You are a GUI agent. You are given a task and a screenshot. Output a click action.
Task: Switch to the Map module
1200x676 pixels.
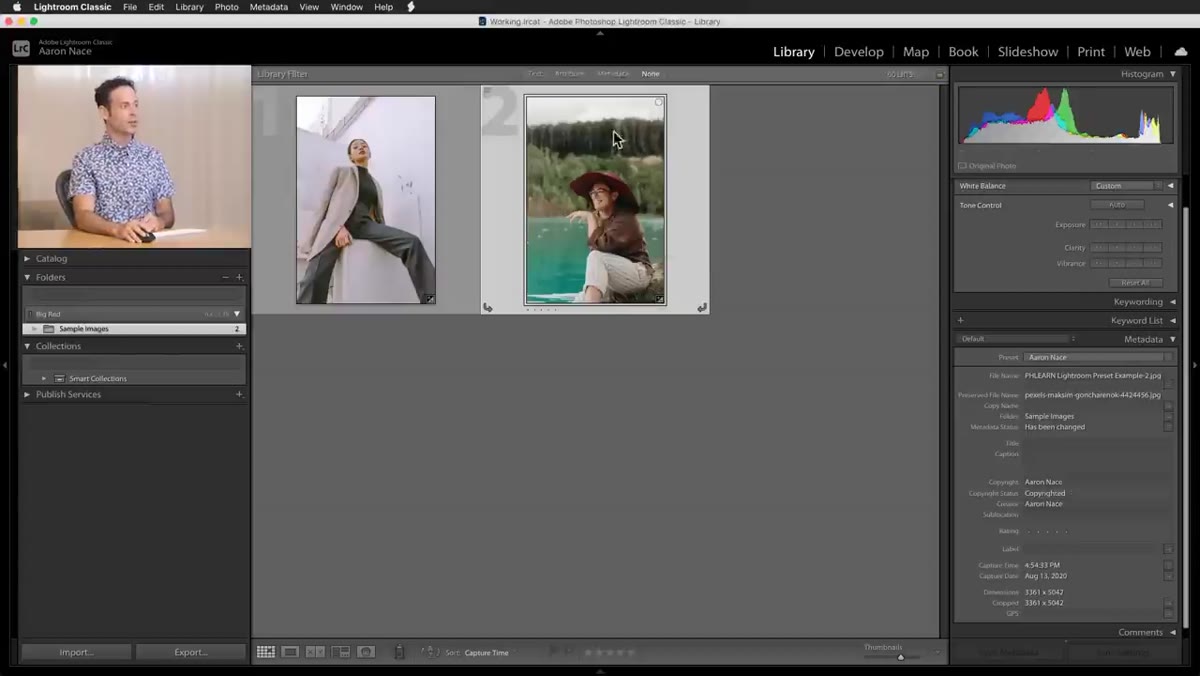pyautogui.click(x=916, y=52)
